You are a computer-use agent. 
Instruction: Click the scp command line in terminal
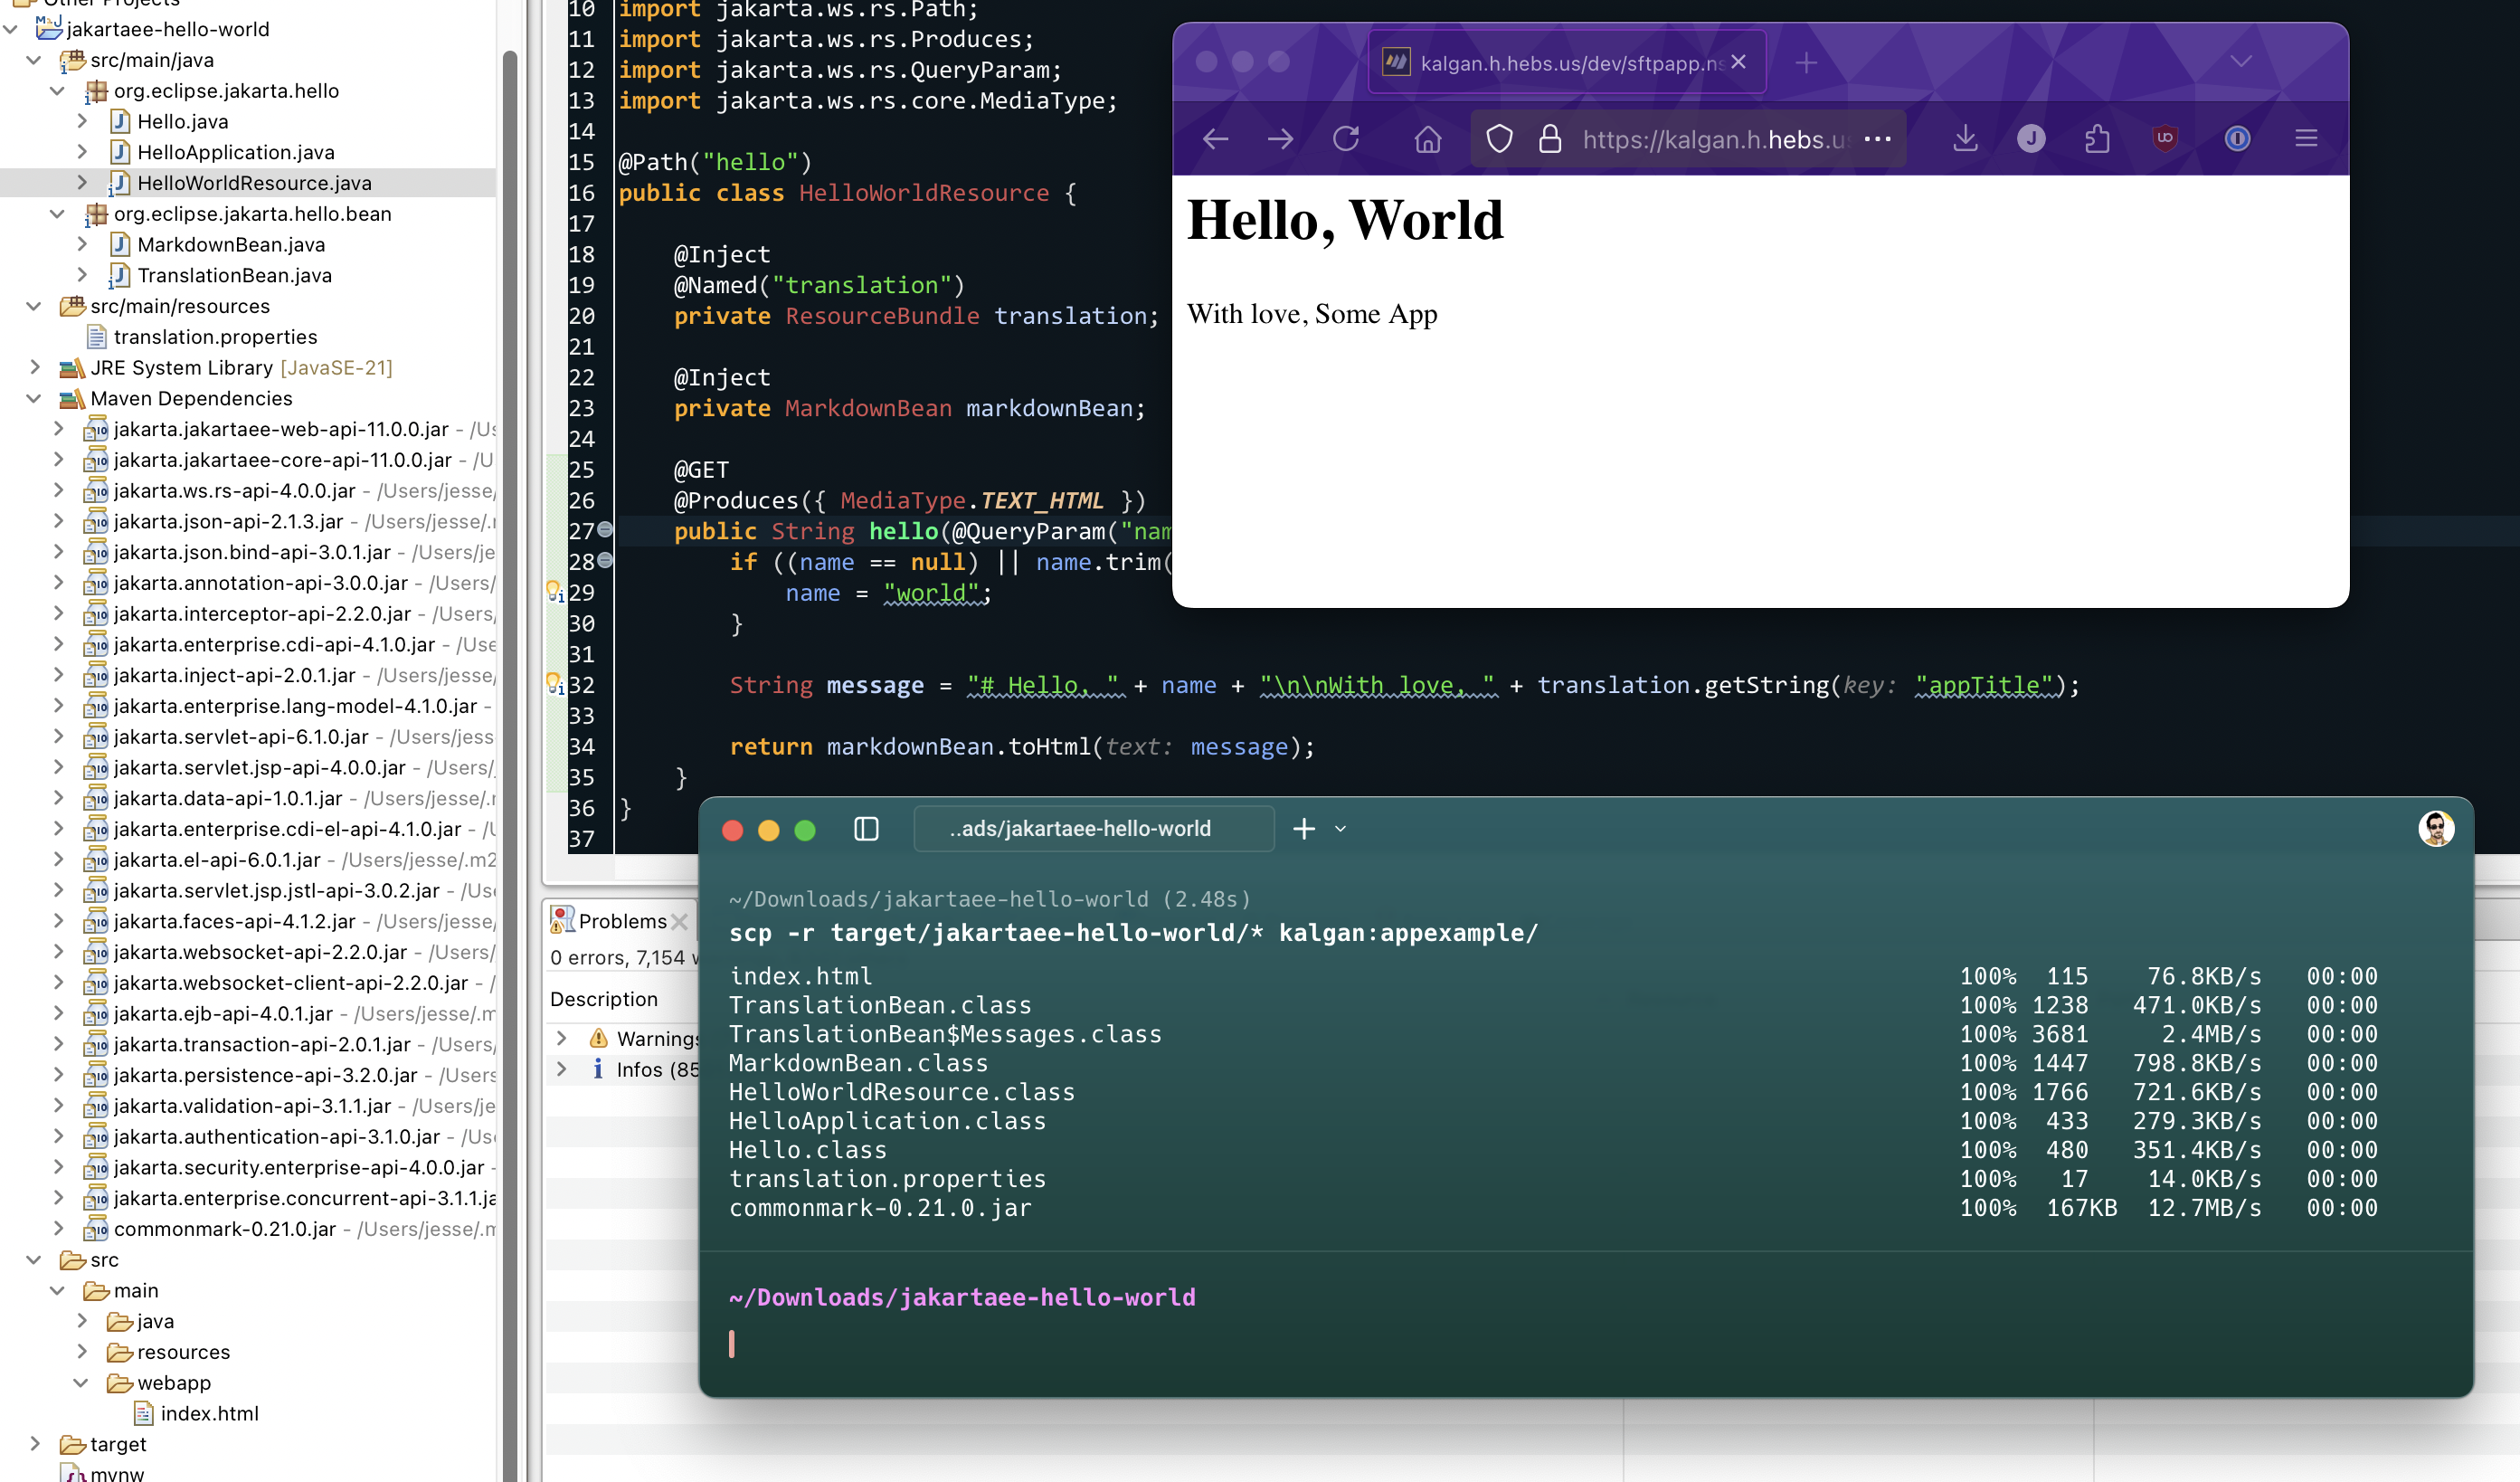tap(1134, 933)
